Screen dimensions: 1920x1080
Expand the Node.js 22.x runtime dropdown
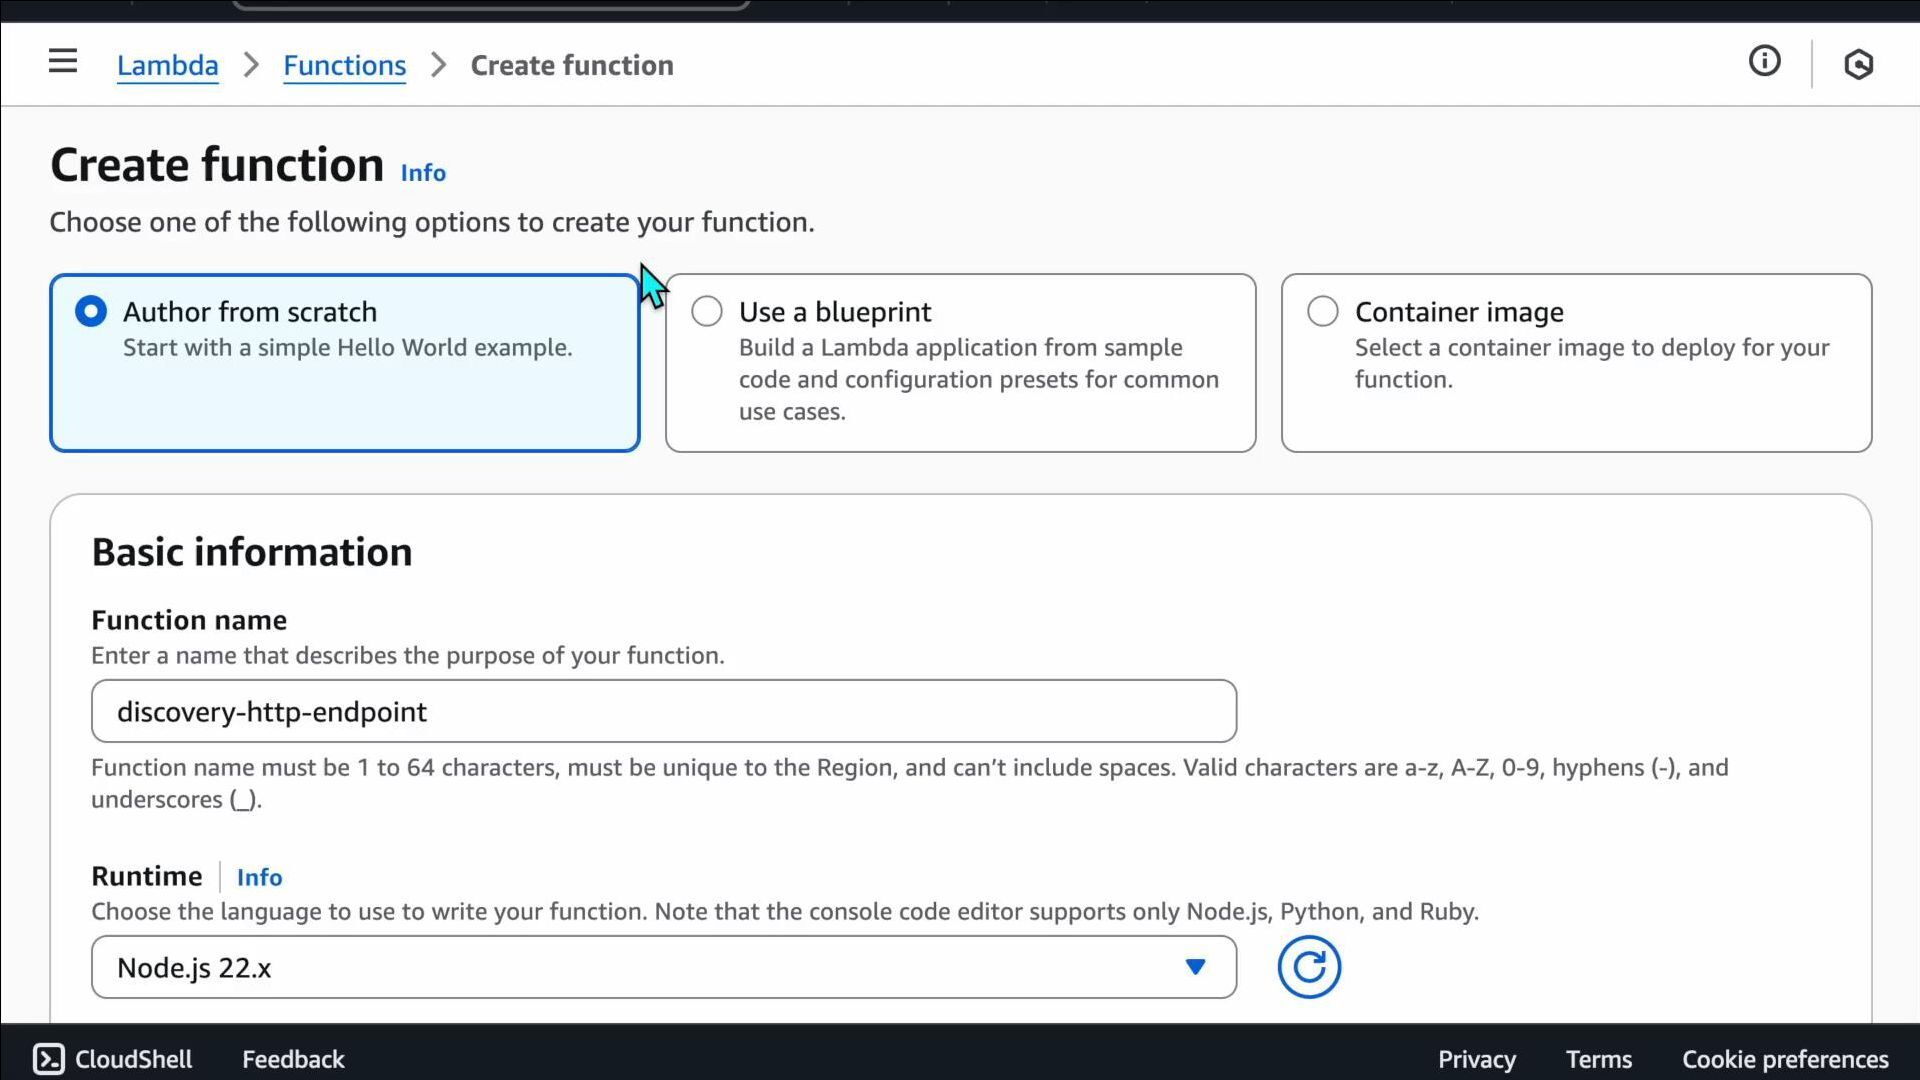(664, 967)
